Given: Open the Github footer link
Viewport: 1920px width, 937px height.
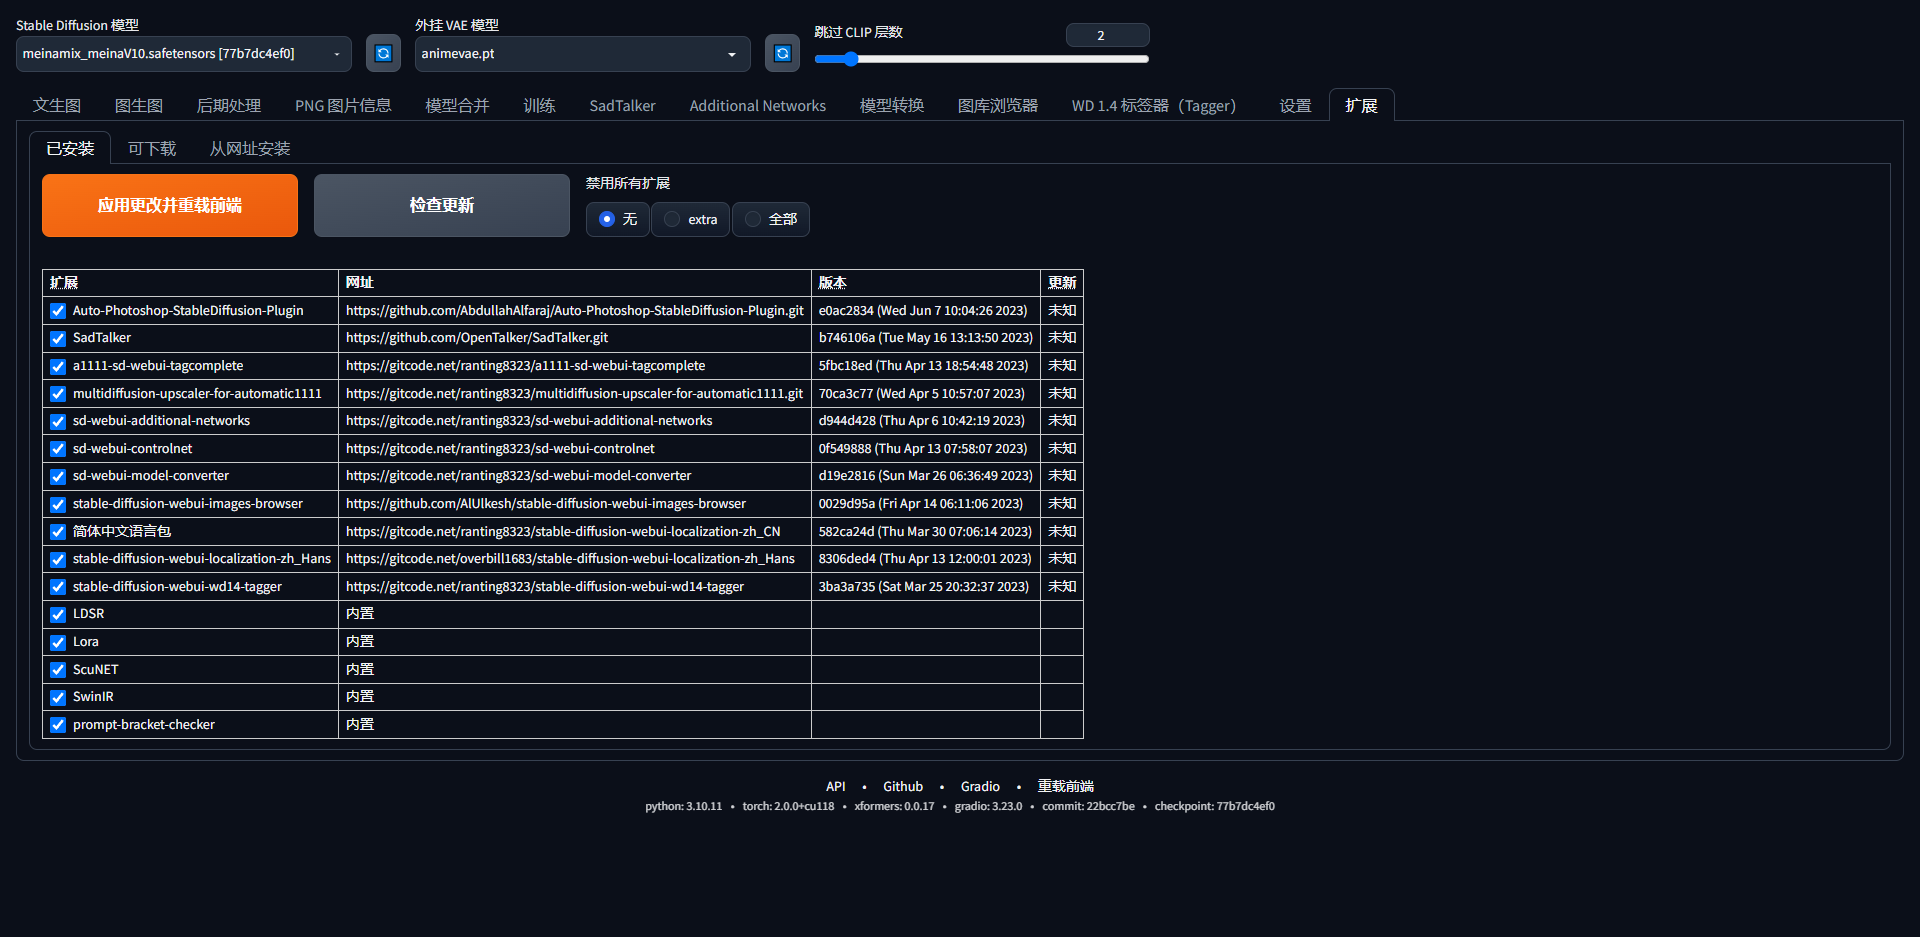Looking at the screenshot, I should 902,787.
